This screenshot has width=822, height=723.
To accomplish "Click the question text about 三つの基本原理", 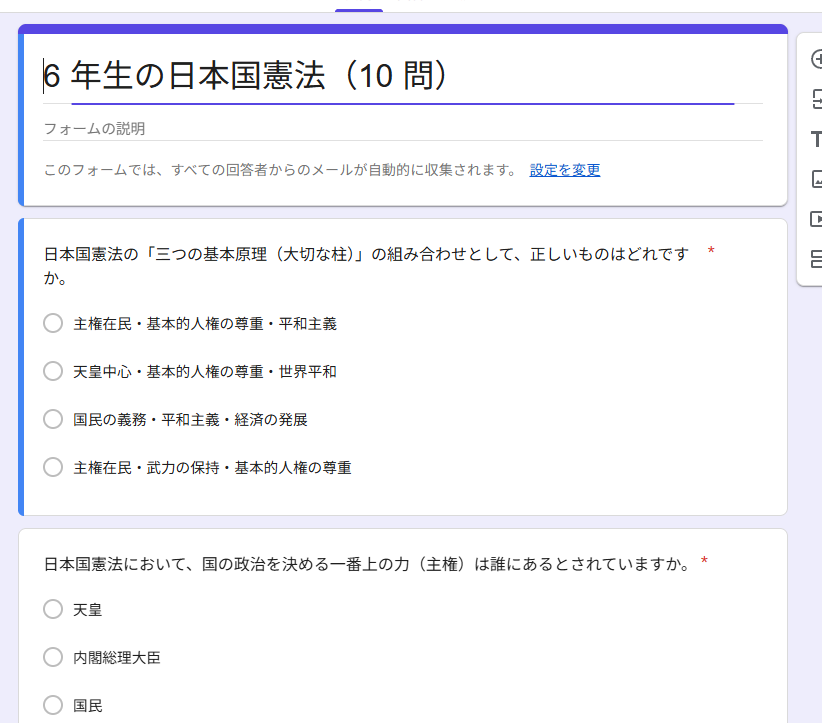I will pos(366,266).
